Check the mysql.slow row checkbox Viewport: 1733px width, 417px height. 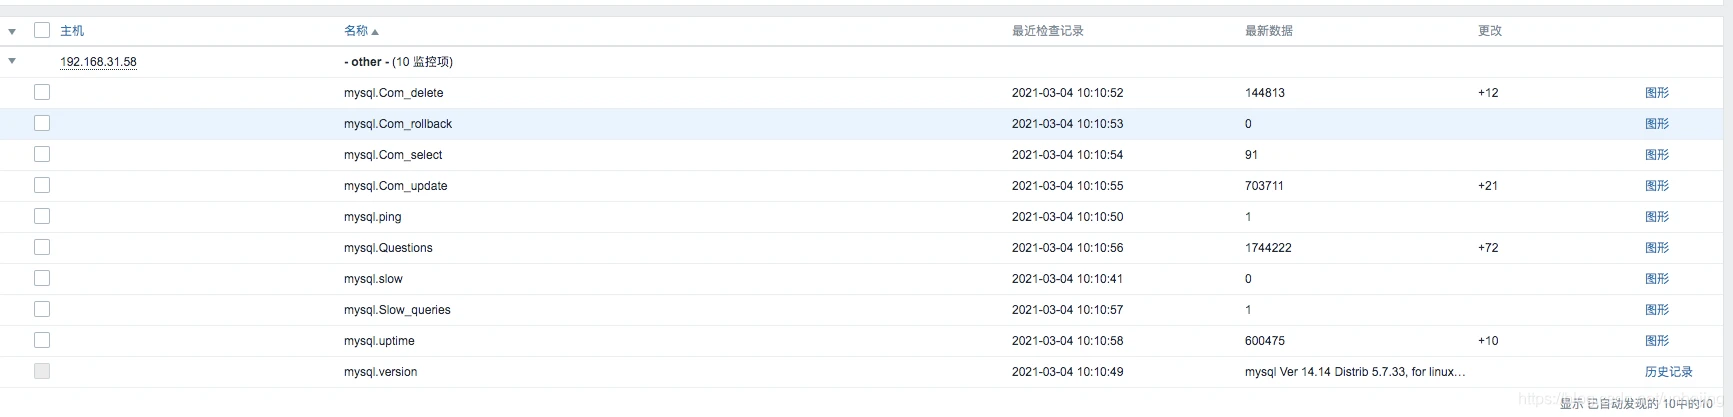click(x=42, y=278)
